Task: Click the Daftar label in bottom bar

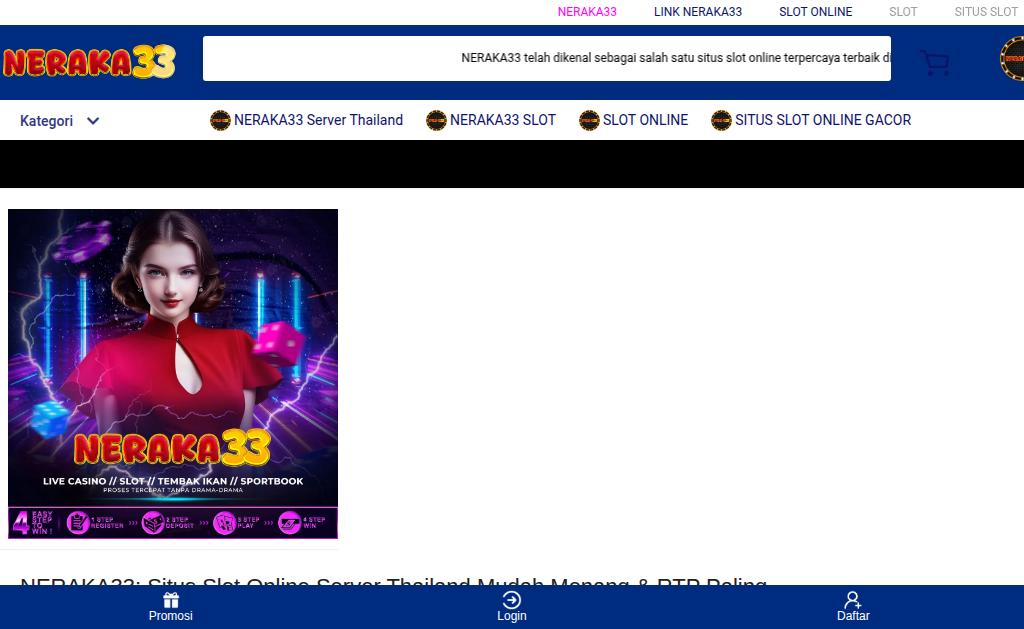Action: (853, 616)
